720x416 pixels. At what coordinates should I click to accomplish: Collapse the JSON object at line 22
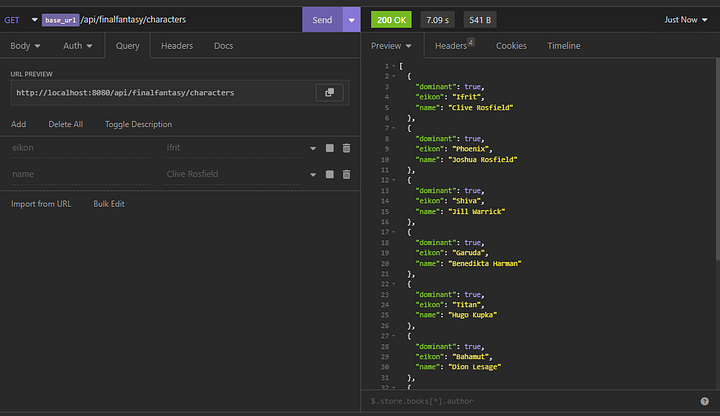click(x=394, y=284)
